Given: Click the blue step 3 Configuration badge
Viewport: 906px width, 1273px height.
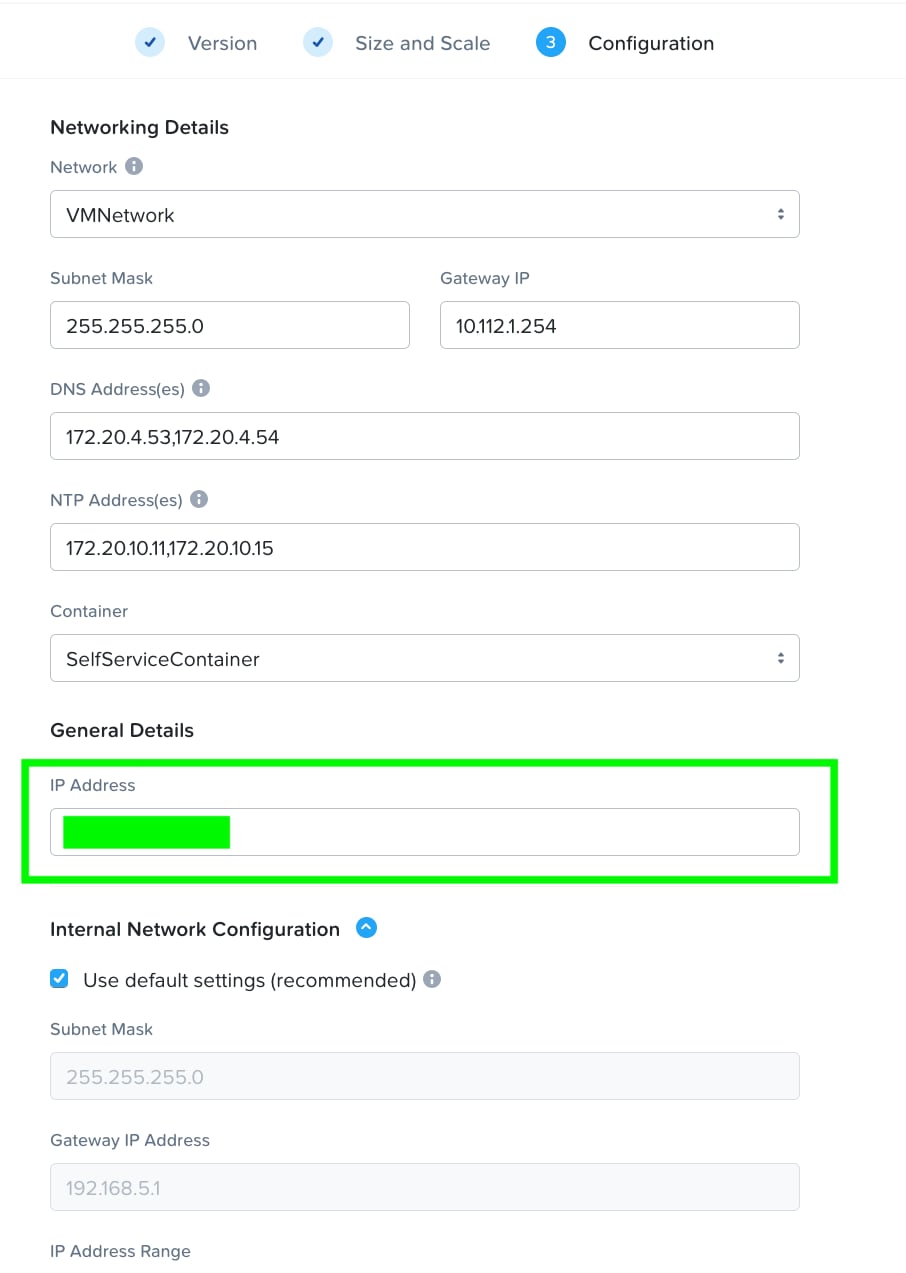Looking at the screenshot, I should [551, 43].
